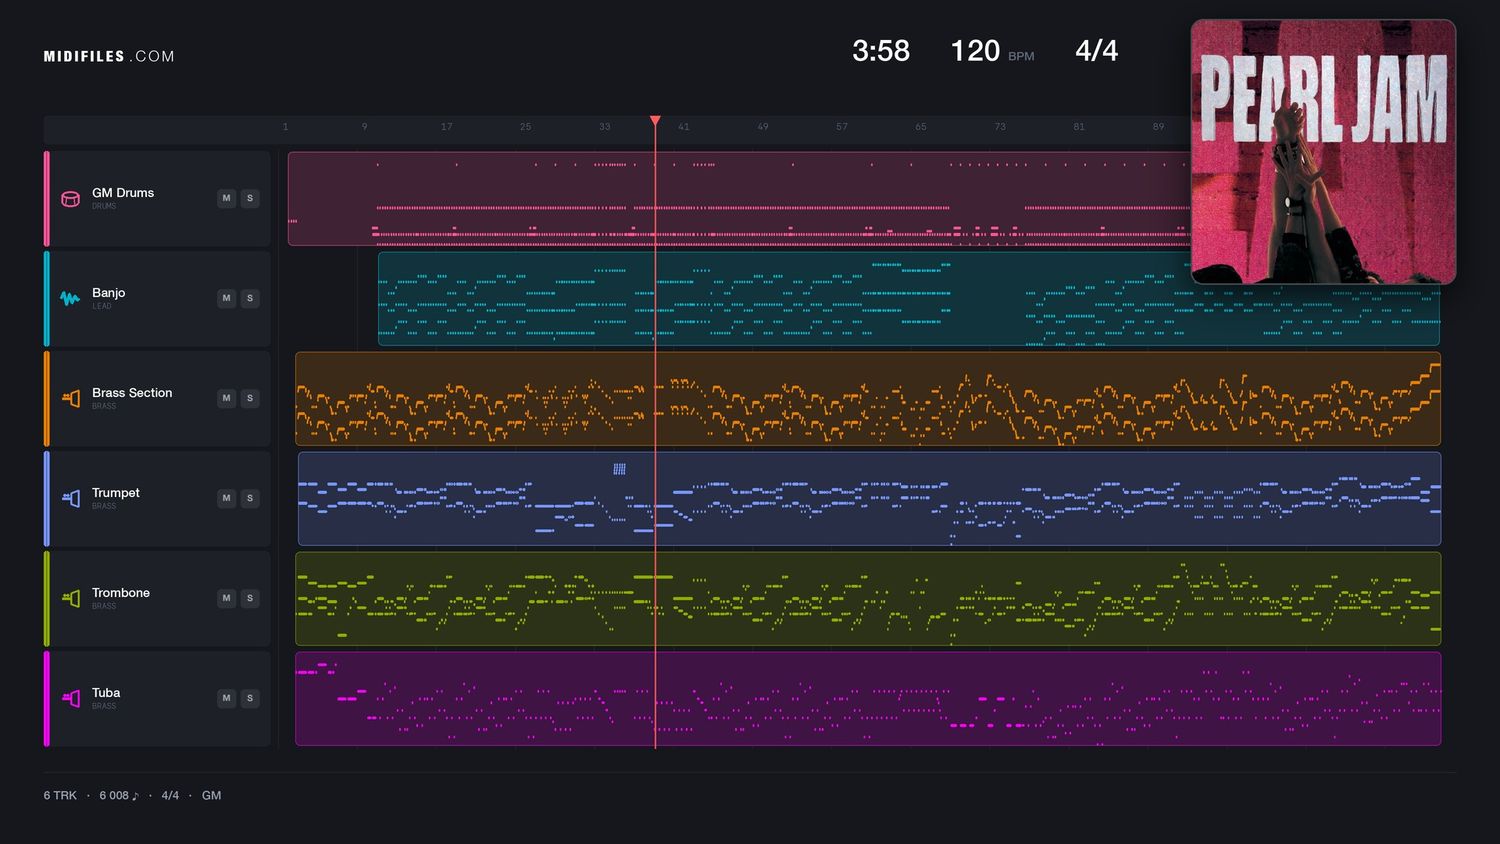
Task: Click the 4/4 label in the footer
Action: (x=170, y=796)
